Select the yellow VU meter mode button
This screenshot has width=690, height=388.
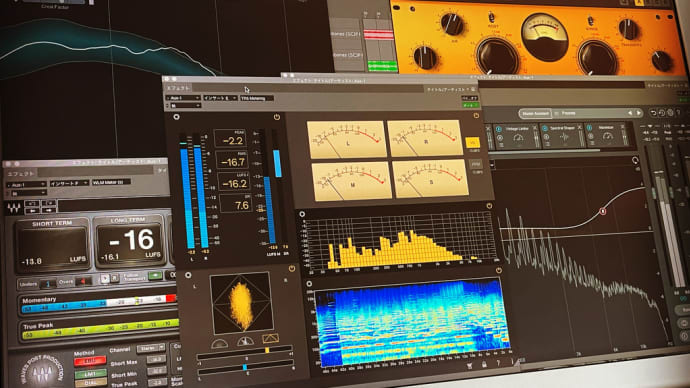(x=473, y=143)
